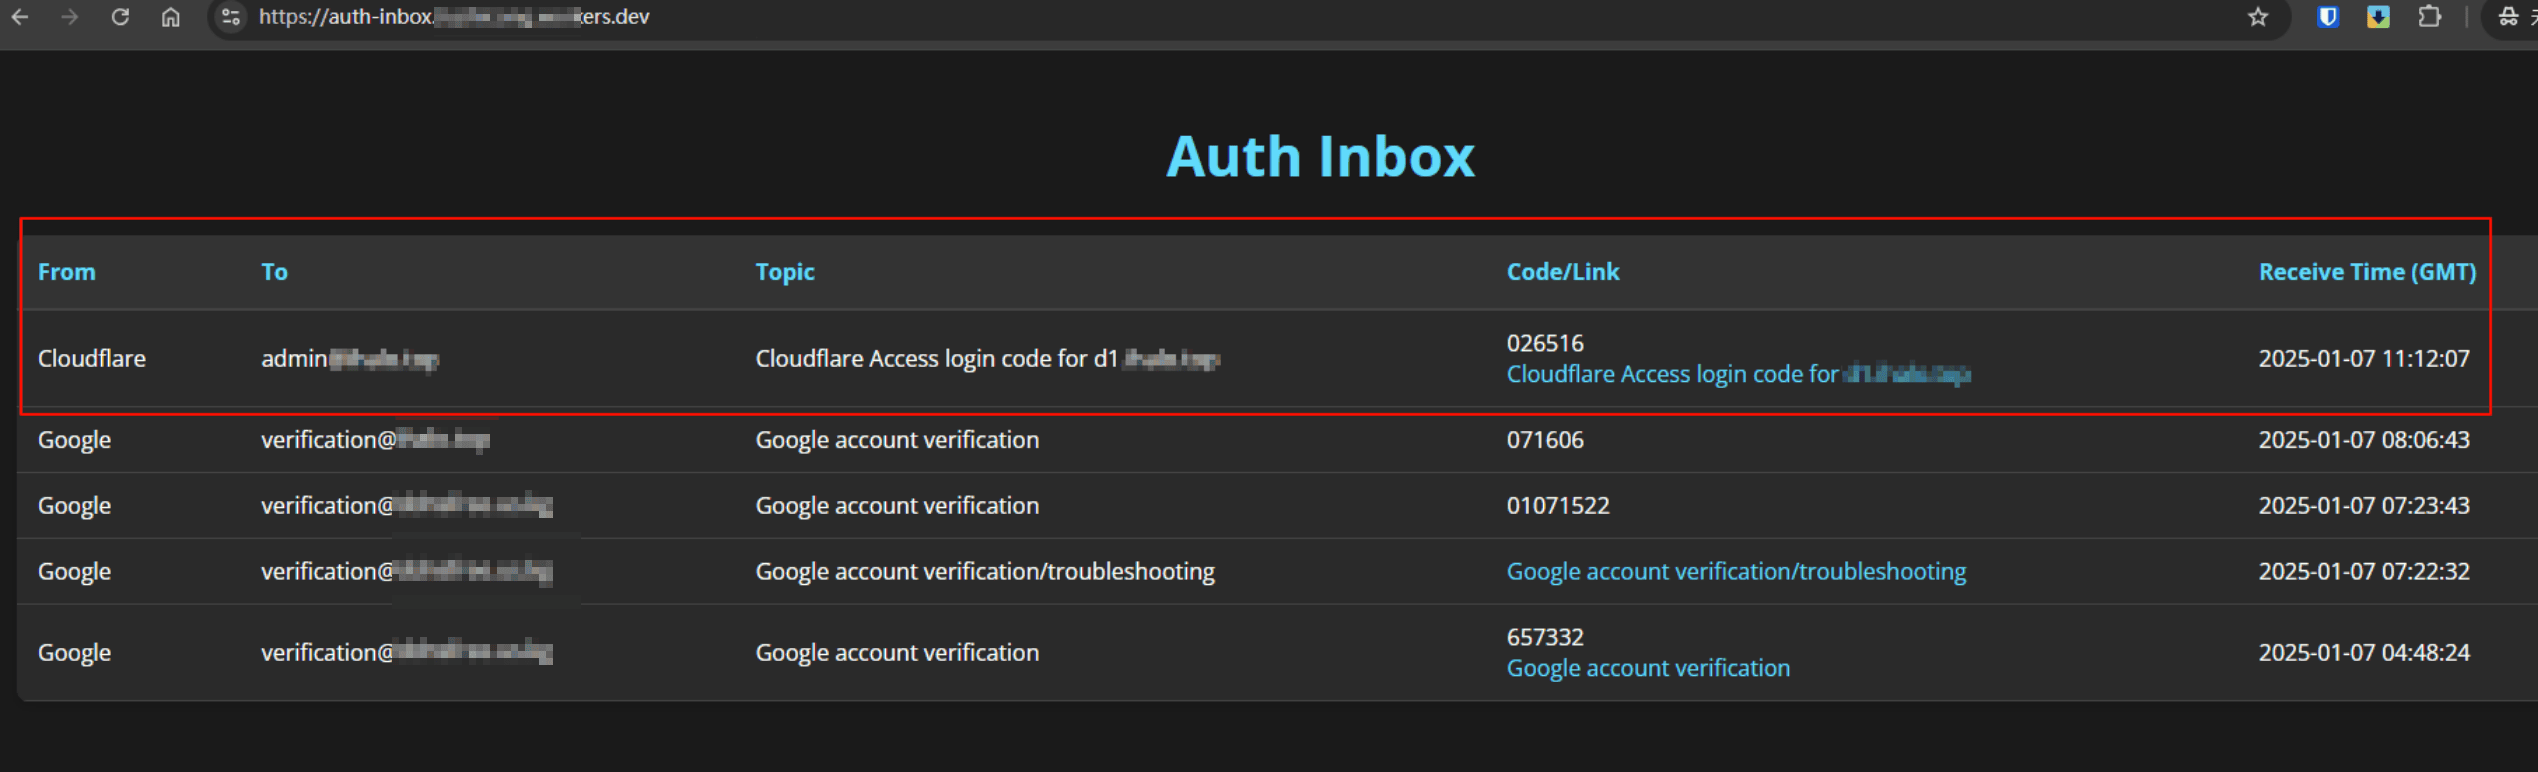Image resolution: width=2538 pixels, height=772 pixels.
Task: Open Google account verification/troubleshooting link
Action: [x=1735, y=571]
